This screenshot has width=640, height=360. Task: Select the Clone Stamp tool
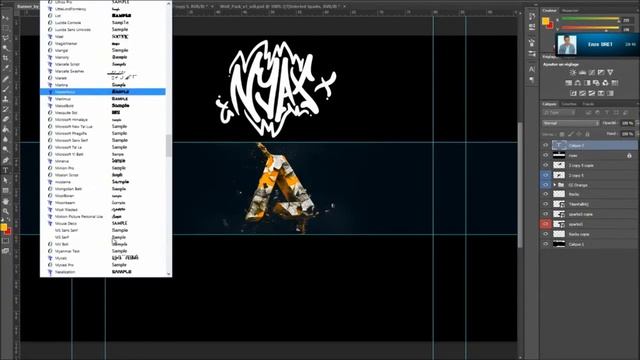click(x=5, y=99)
